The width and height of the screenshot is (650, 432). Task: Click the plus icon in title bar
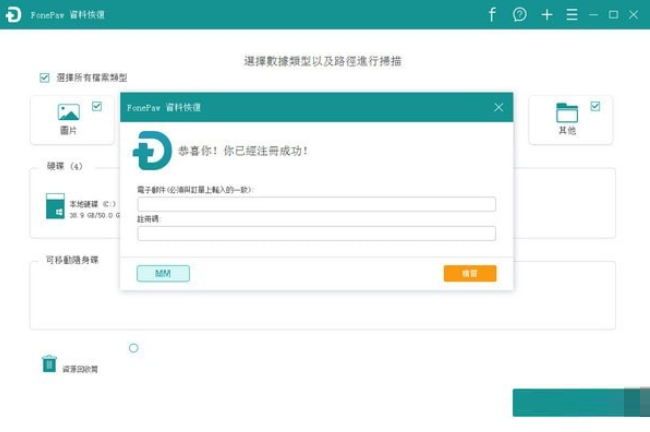tap(547, 15)
